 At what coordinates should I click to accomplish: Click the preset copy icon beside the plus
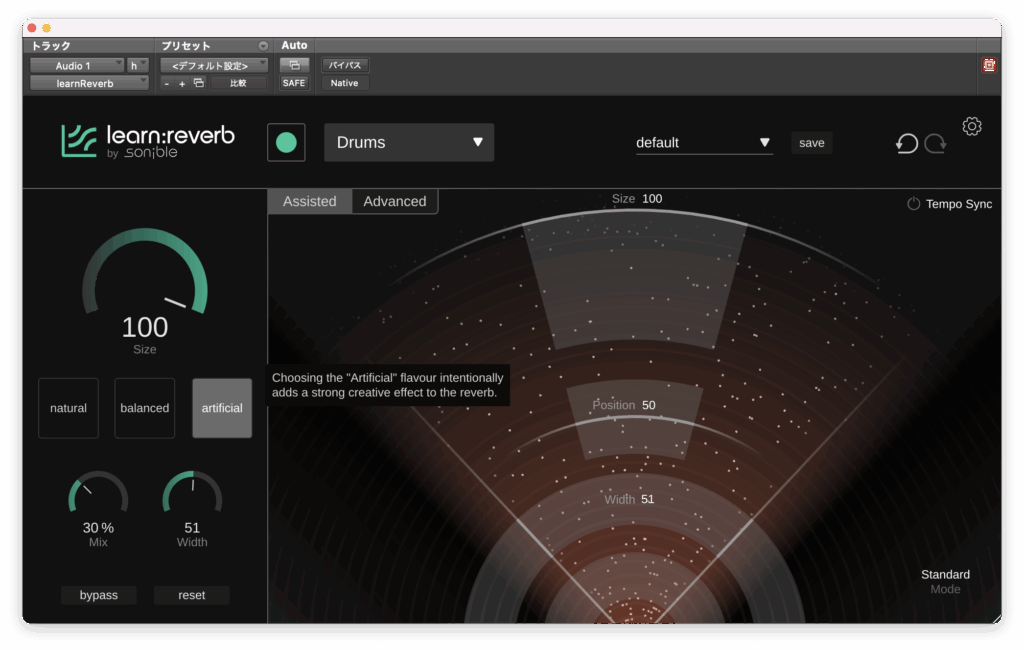click(x=199, y=83)
